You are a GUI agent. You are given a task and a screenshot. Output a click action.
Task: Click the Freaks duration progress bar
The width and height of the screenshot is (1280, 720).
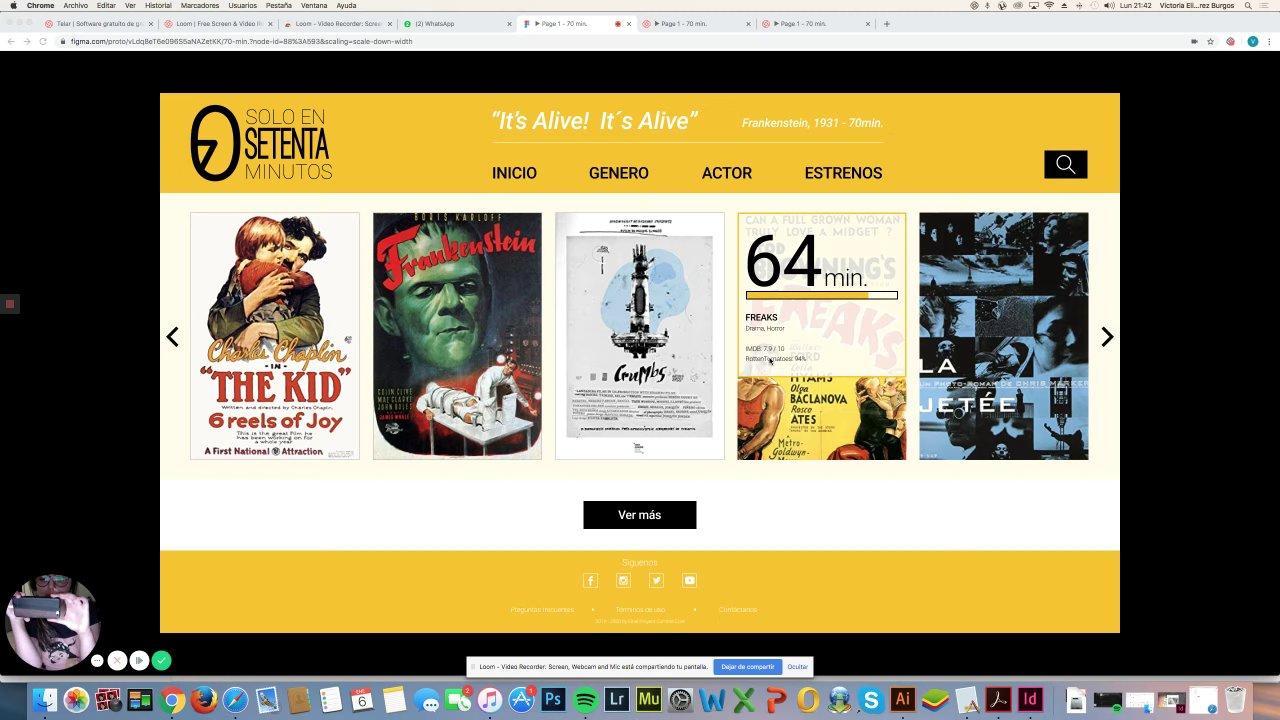point(821,295)
